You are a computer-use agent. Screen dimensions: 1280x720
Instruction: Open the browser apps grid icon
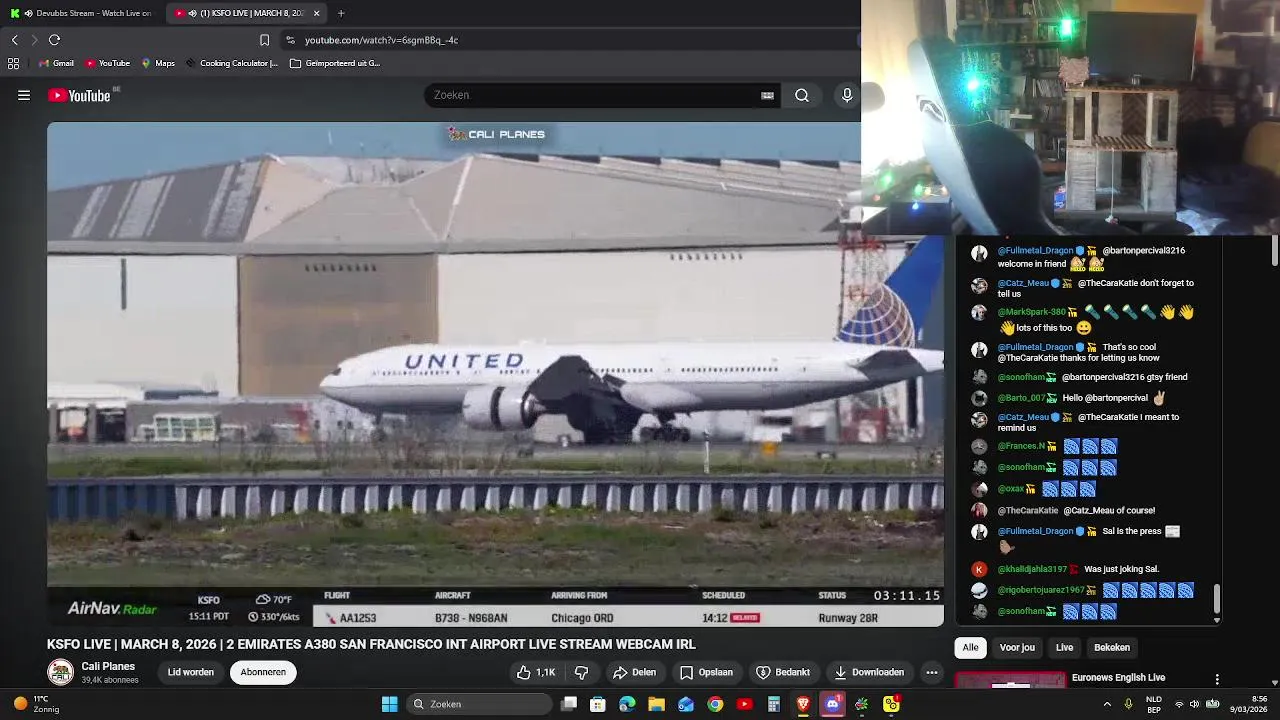[x=13, y=63]
